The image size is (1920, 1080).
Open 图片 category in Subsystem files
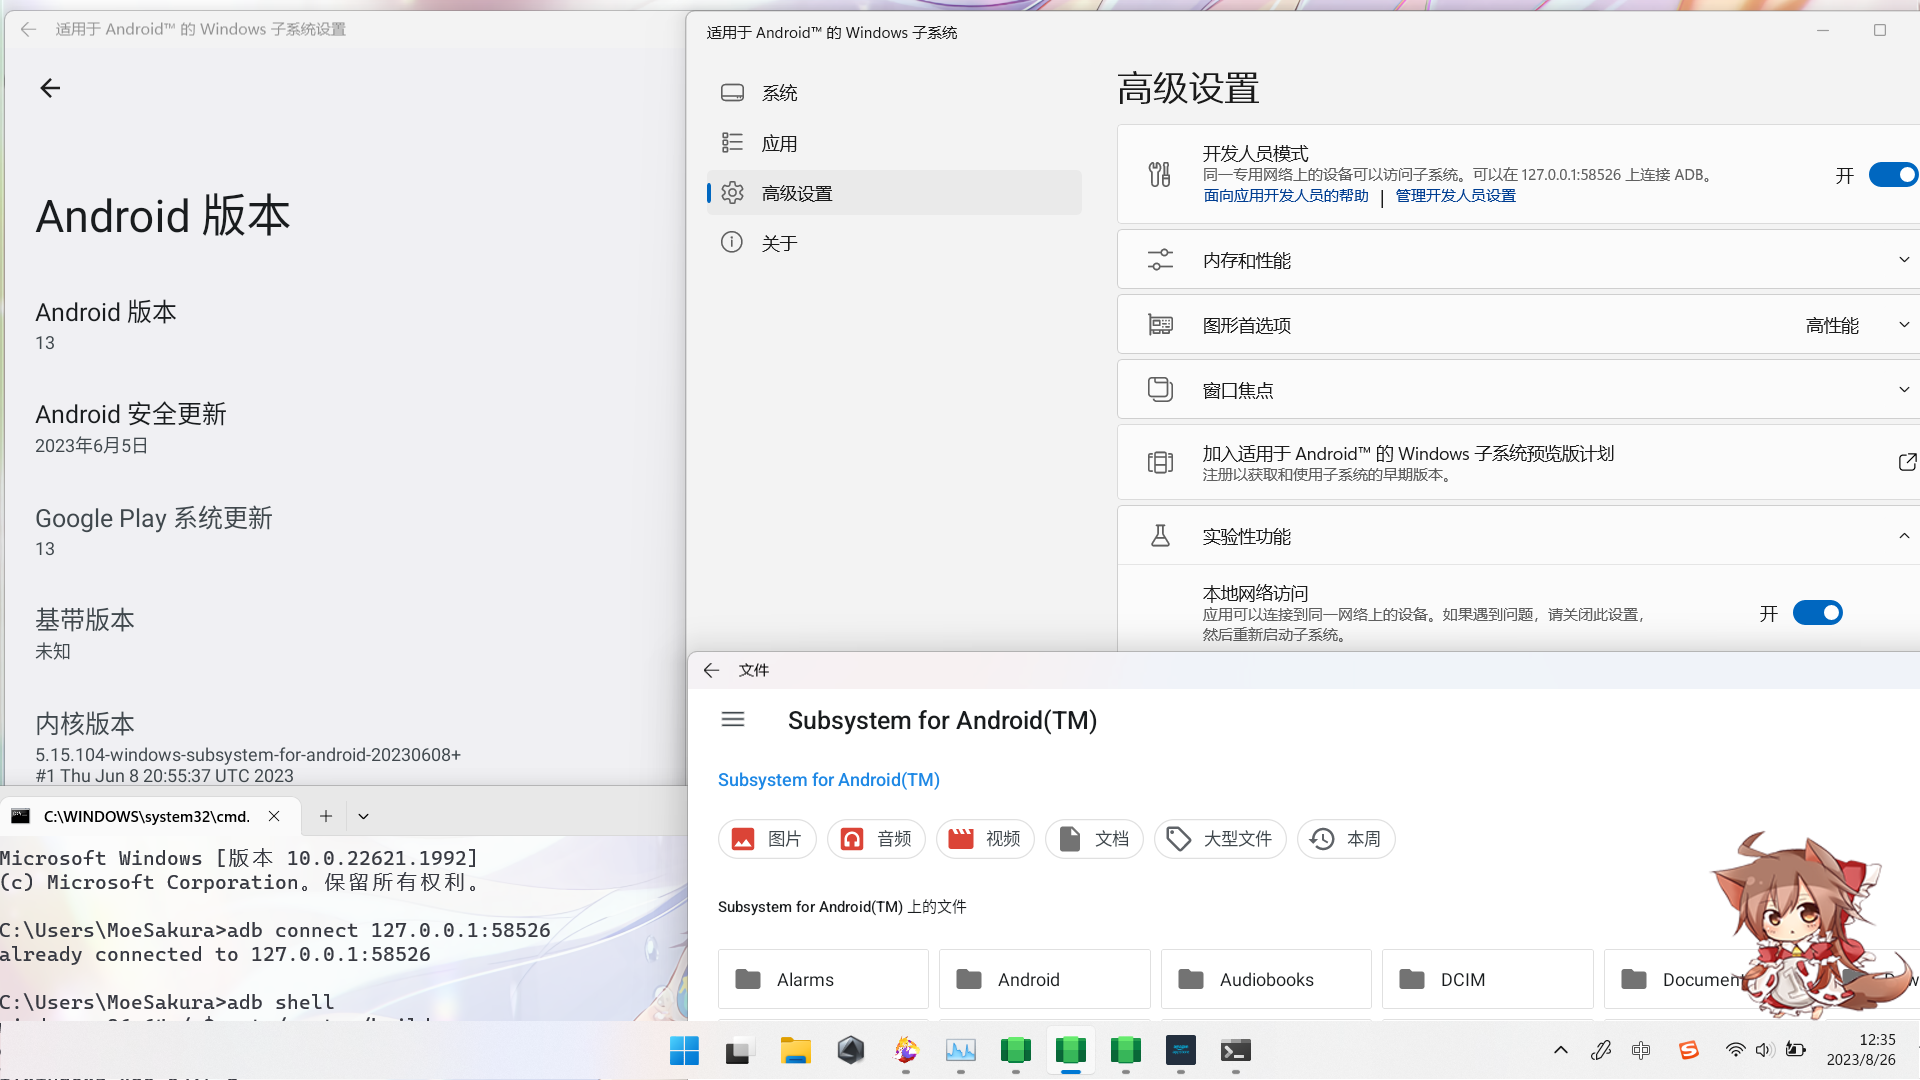766,838
